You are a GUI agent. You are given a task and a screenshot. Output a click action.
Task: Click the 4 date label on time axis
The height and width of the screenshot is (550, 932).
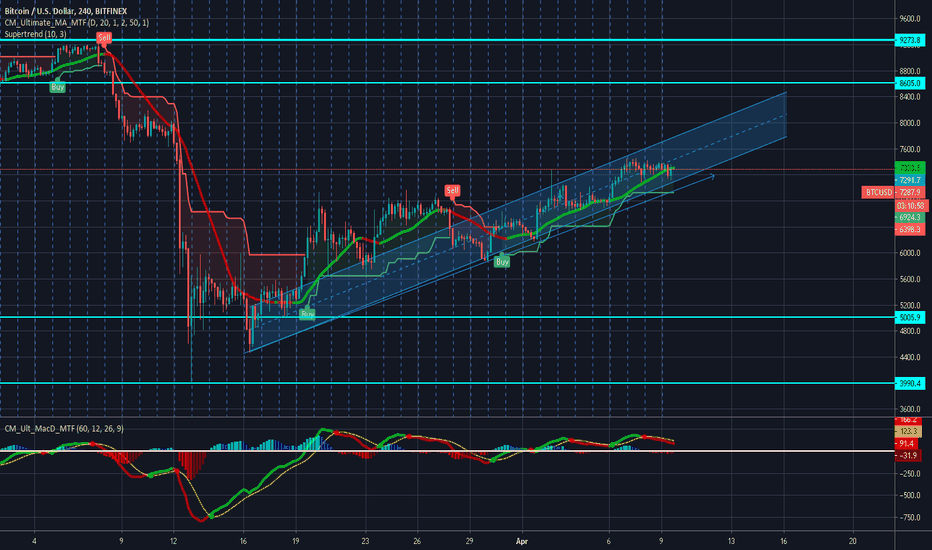[34, 541]
